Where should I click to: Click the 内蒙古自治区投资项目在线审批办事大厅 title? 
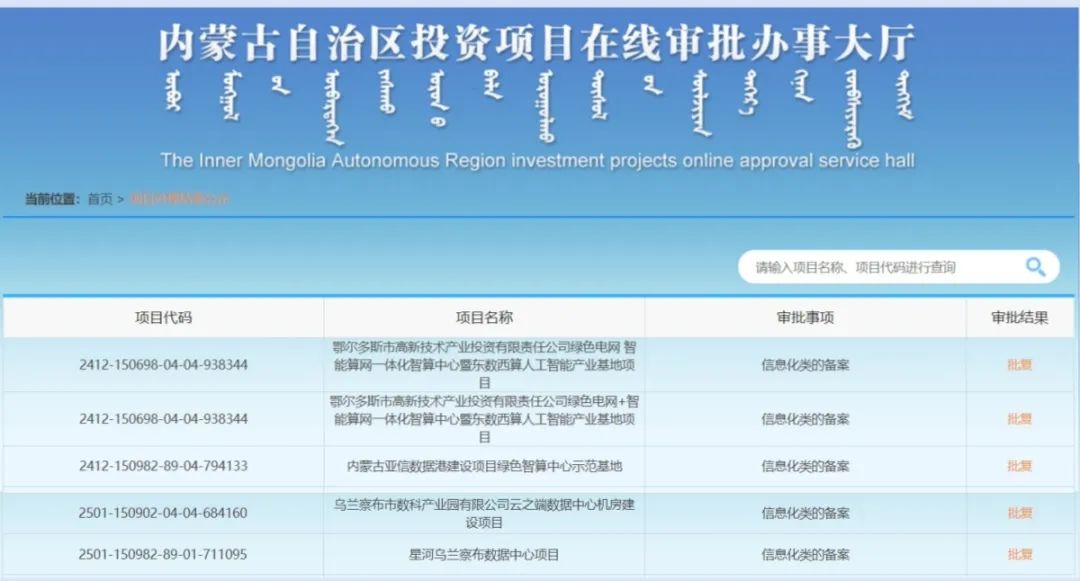(x=537, y=43)
